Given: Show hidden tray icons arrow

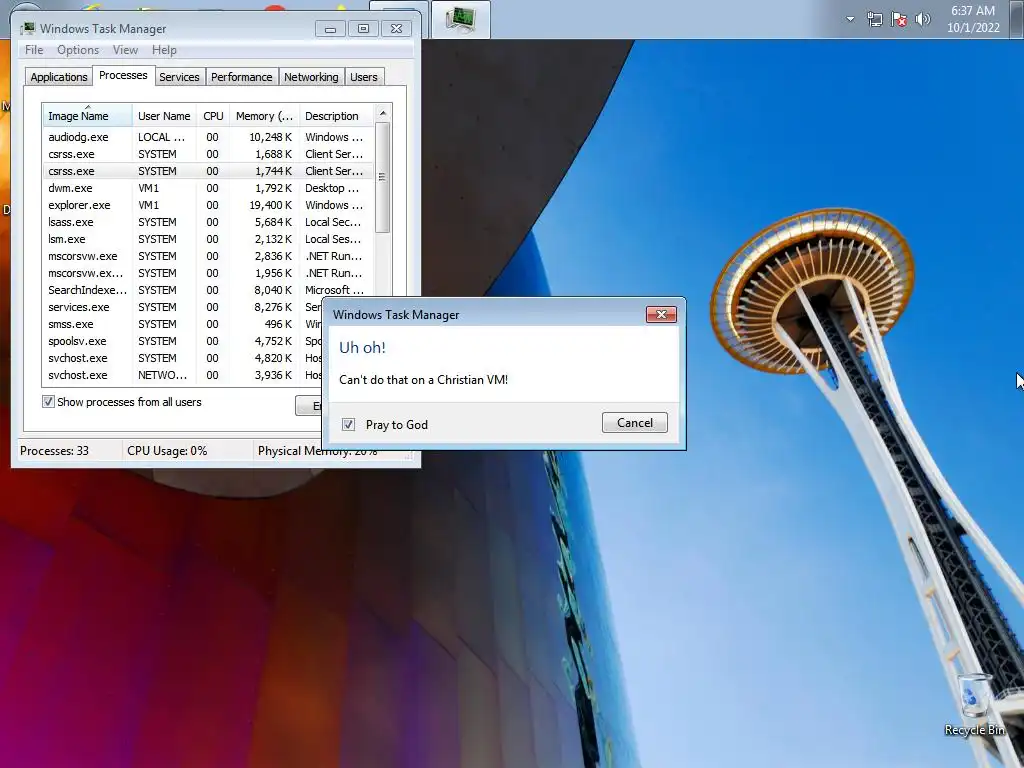Looking at the screenshot, I should point(850,20).
